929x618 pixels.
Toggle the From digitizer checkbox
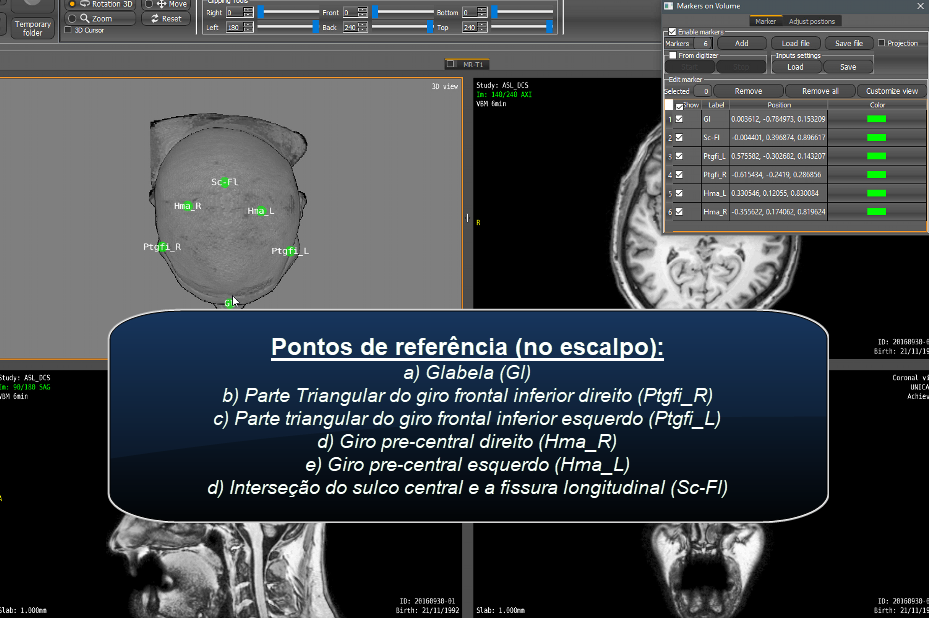672,55
